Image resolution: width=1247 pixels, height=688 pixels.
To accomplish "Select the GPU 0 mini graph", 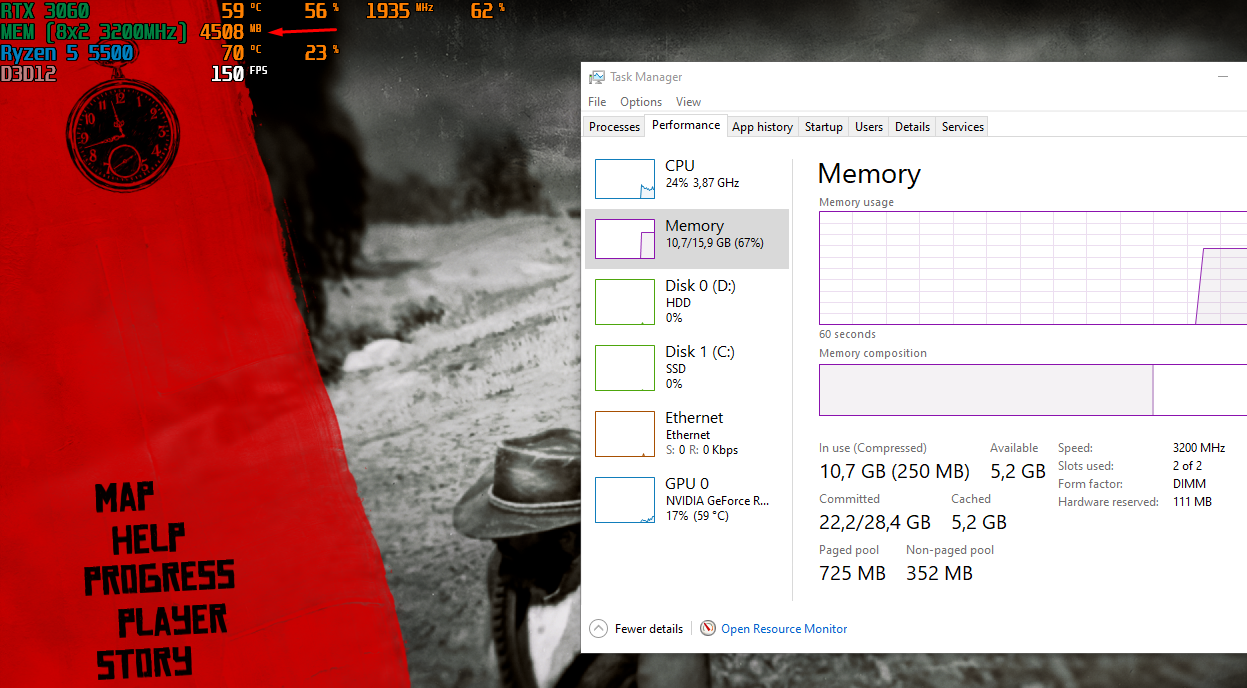I will pyautogui.click(x=625, y=500).
